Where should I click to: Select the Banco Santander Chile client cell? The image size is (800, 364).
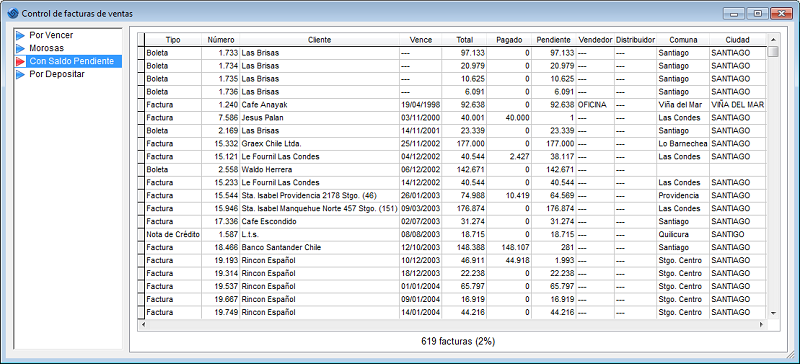click(319, 248)
